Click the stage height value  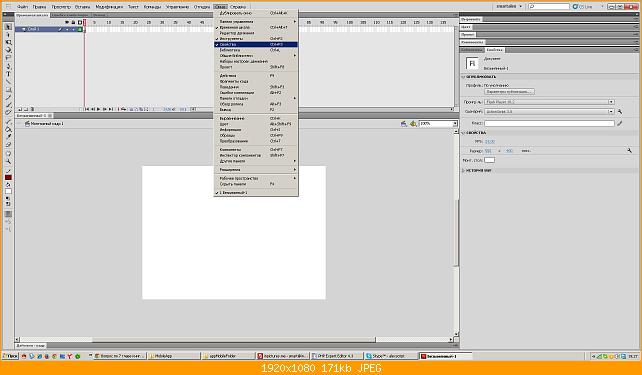click(x=509, y=151)
